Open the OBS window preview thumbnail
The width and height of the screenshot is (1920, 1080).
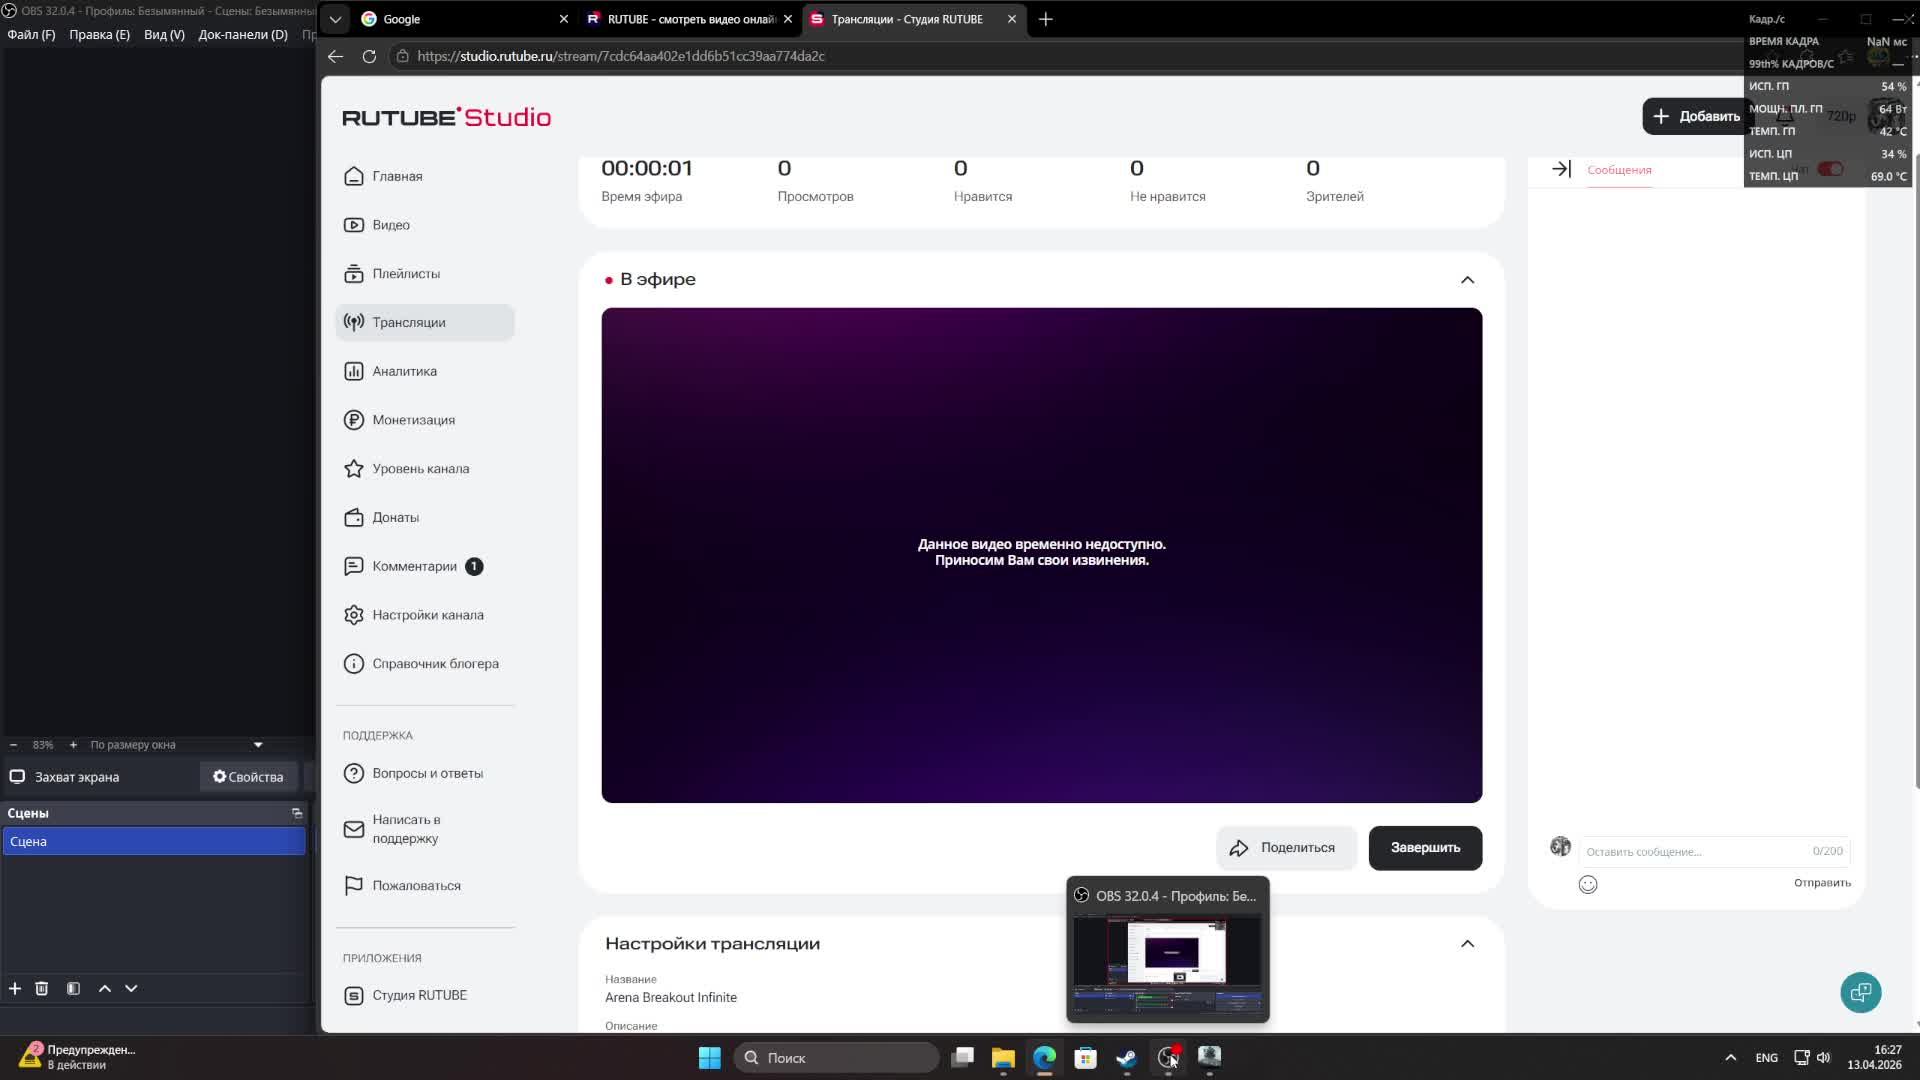1168,965
